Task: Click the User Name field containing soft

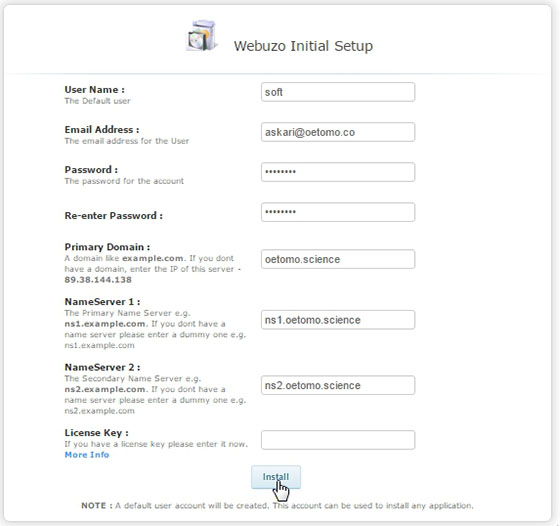Action: coord(338,92)
